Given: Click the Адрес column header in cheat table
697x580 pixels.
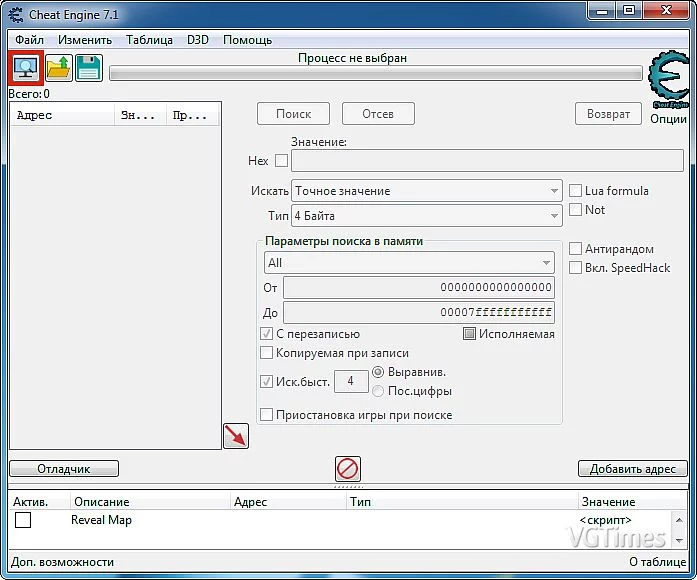Looking at the screenshot, I should pyautogui.click(x=288, y=502).
